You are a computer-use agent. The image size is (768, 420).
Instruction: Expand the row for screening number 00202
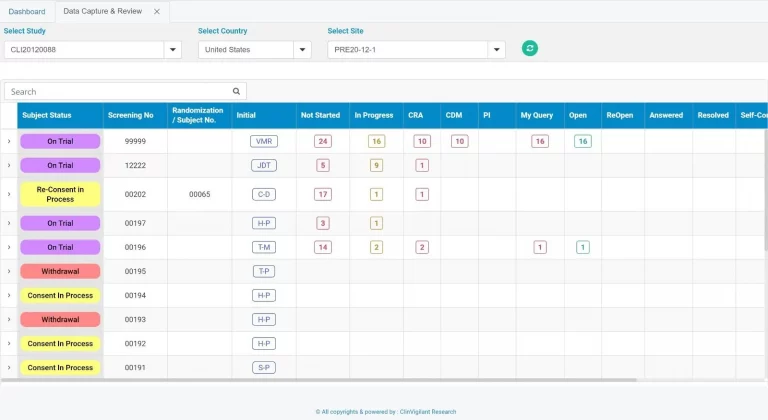click(9, 194)
